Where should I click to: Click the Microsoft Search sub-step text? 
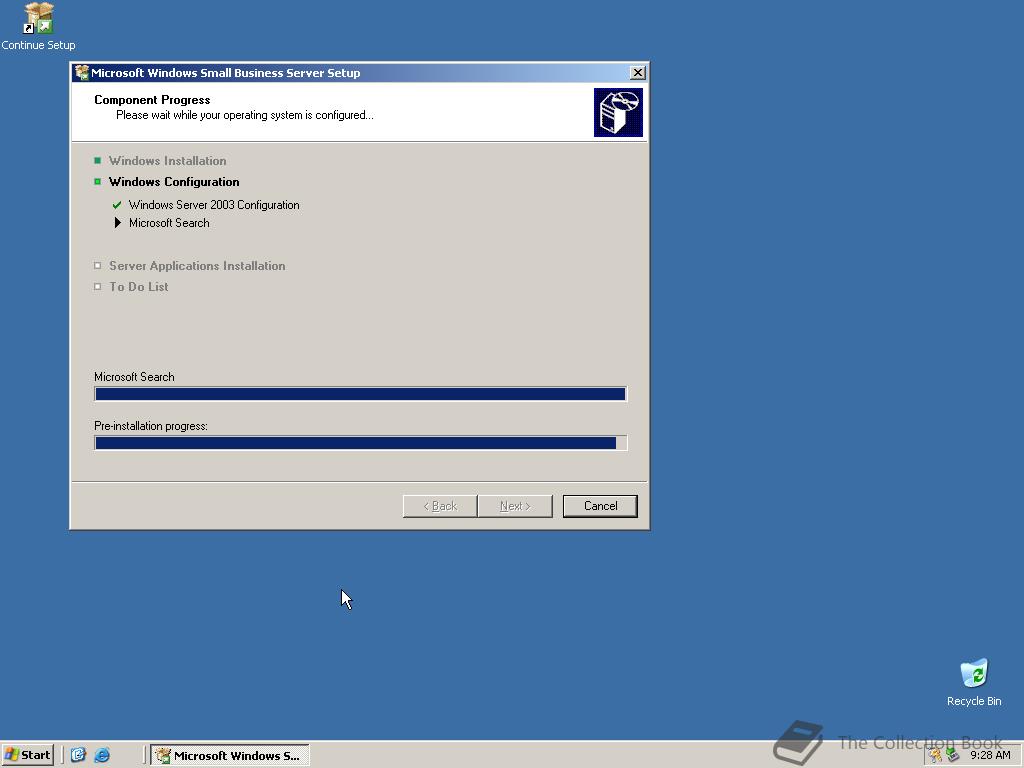point(169,223)
